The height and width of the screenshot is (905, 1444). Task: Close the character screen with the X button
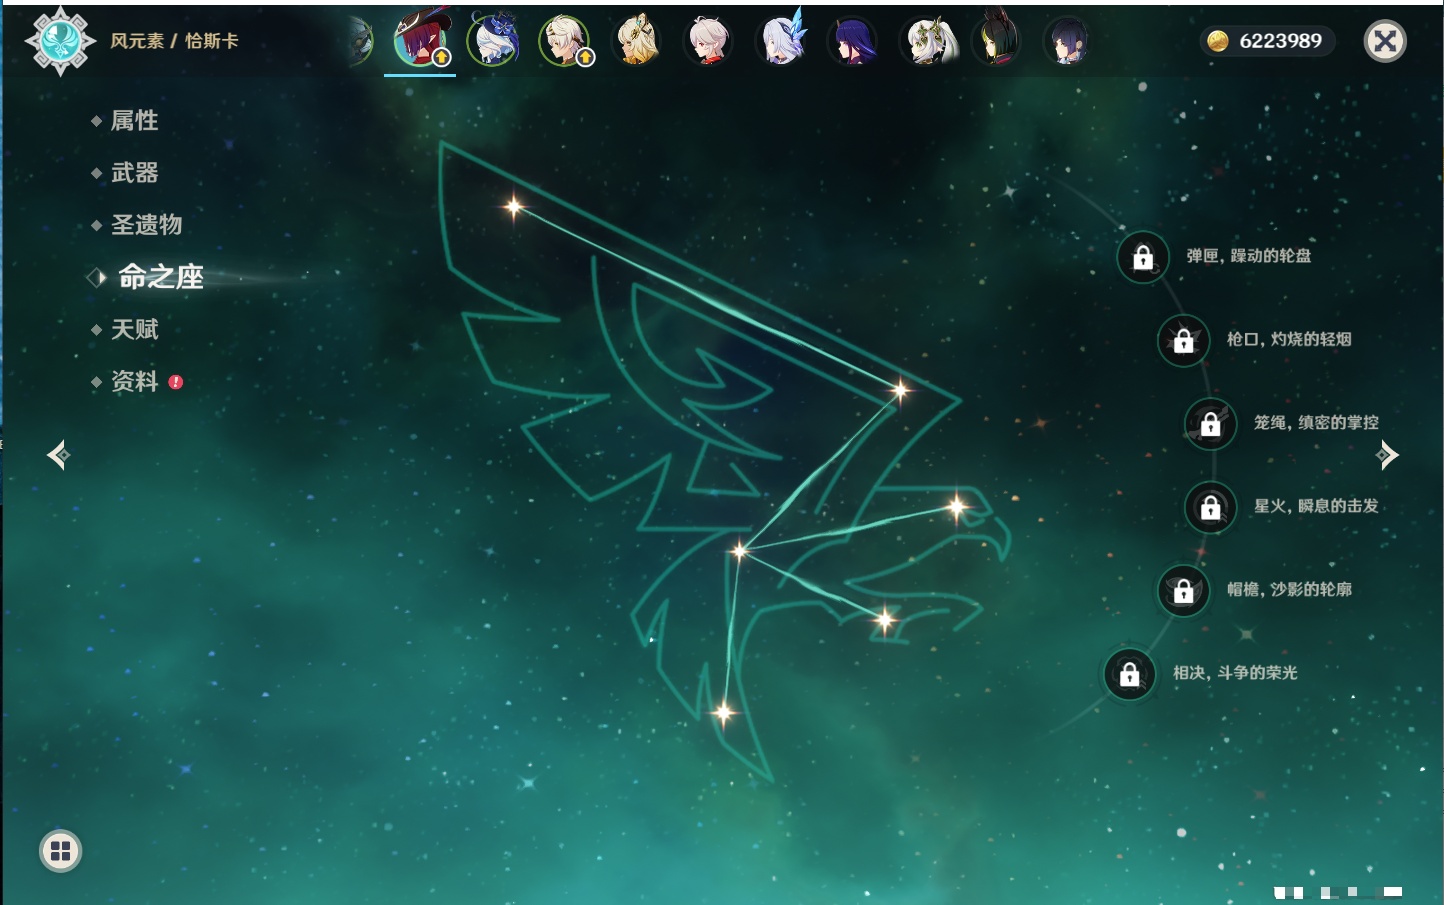point(1385,41)
